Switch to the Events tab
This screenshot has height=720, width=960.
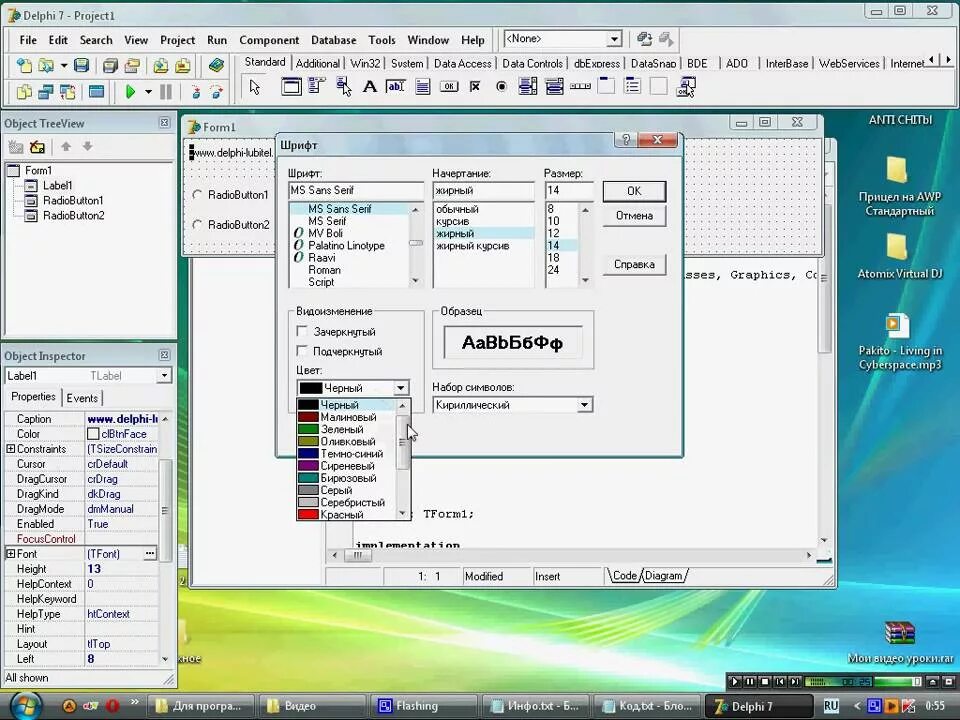82,398
